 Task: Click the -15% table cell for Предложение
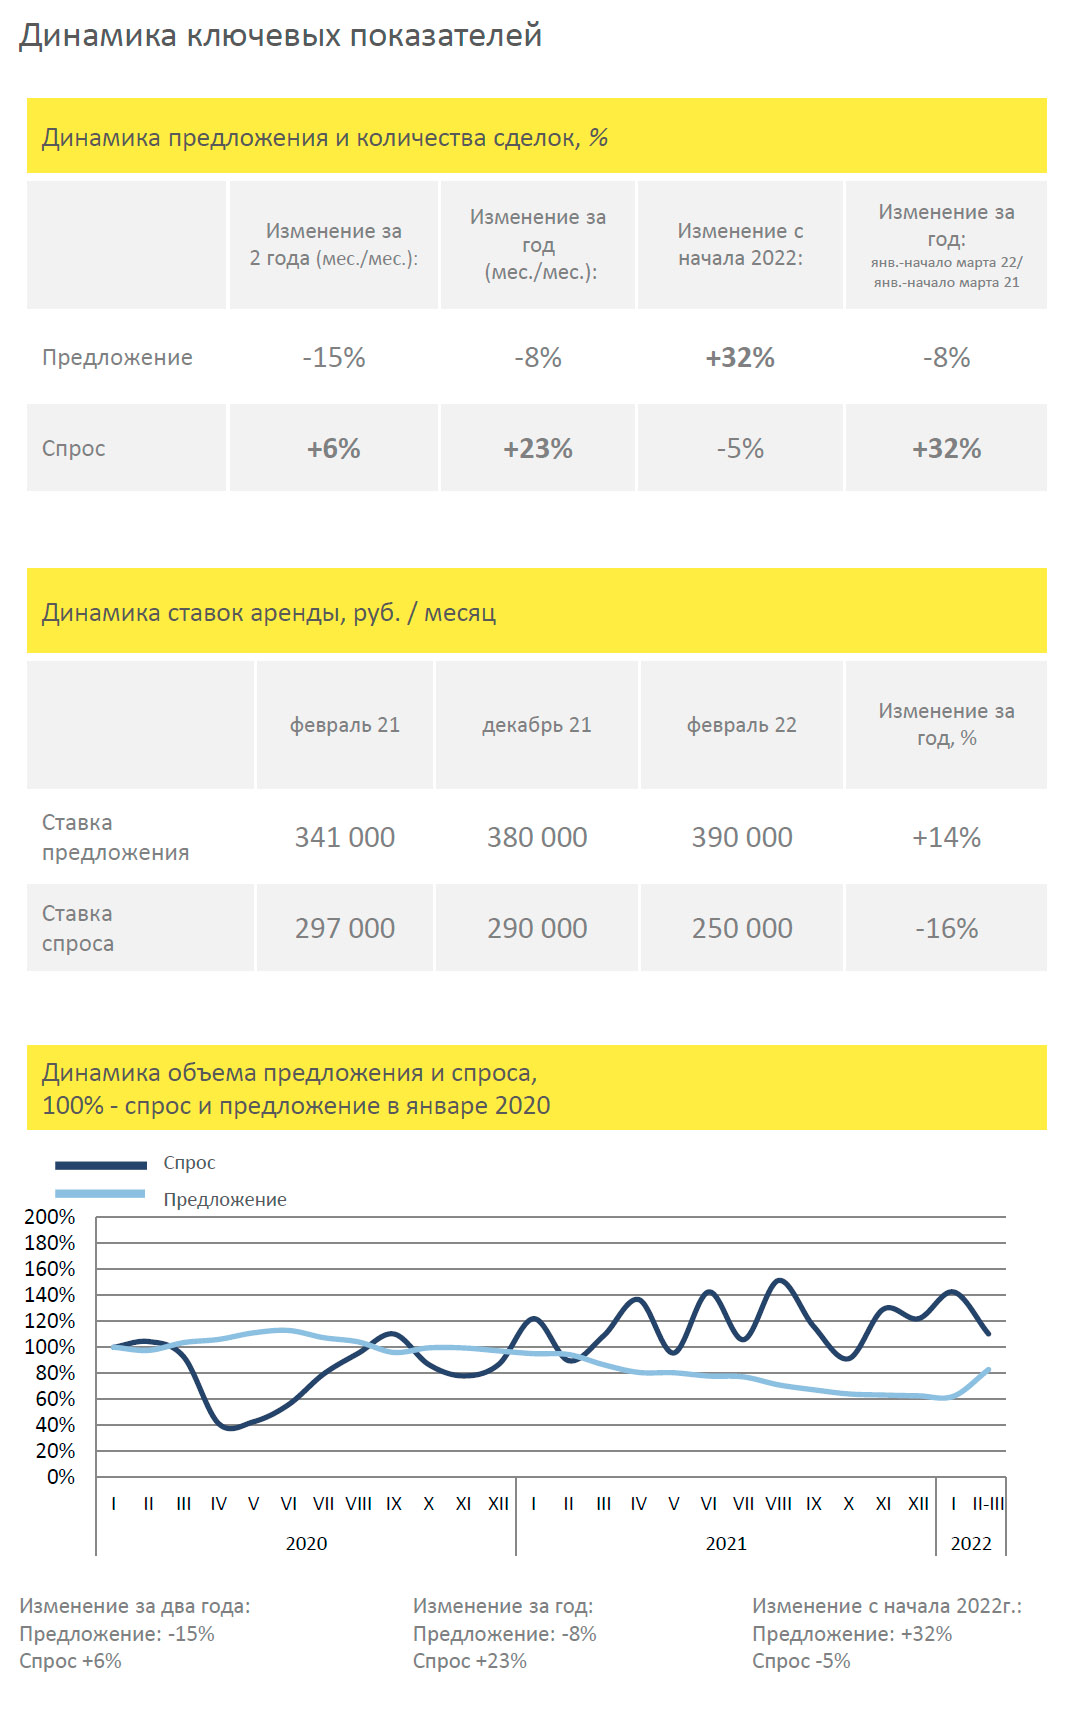pos(333,357)
